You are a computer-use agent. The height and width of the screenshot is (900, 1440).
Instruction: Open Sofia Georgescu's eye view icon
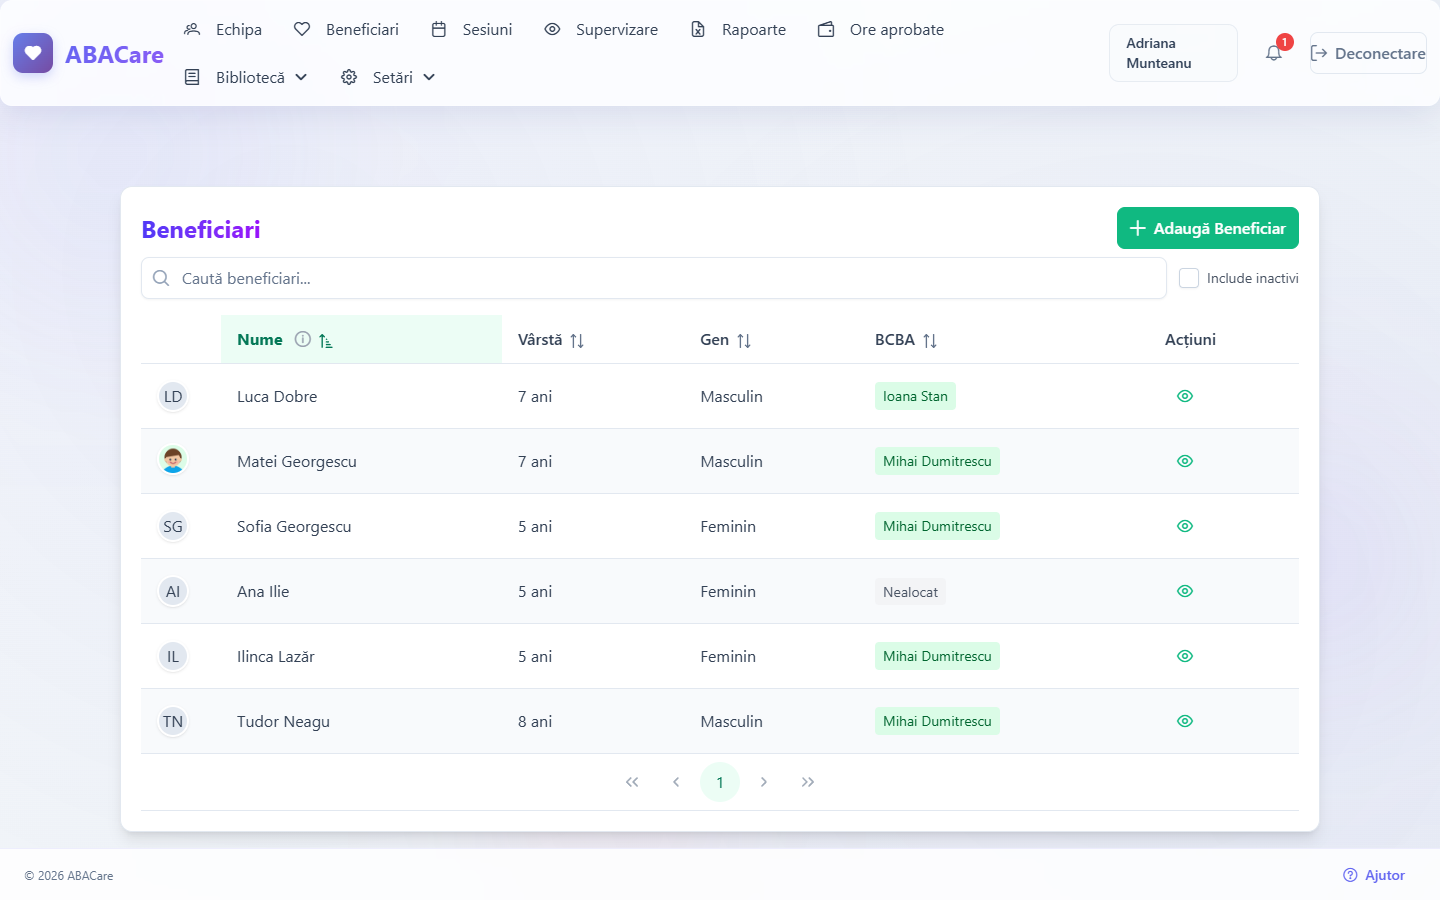[1185, 526]
